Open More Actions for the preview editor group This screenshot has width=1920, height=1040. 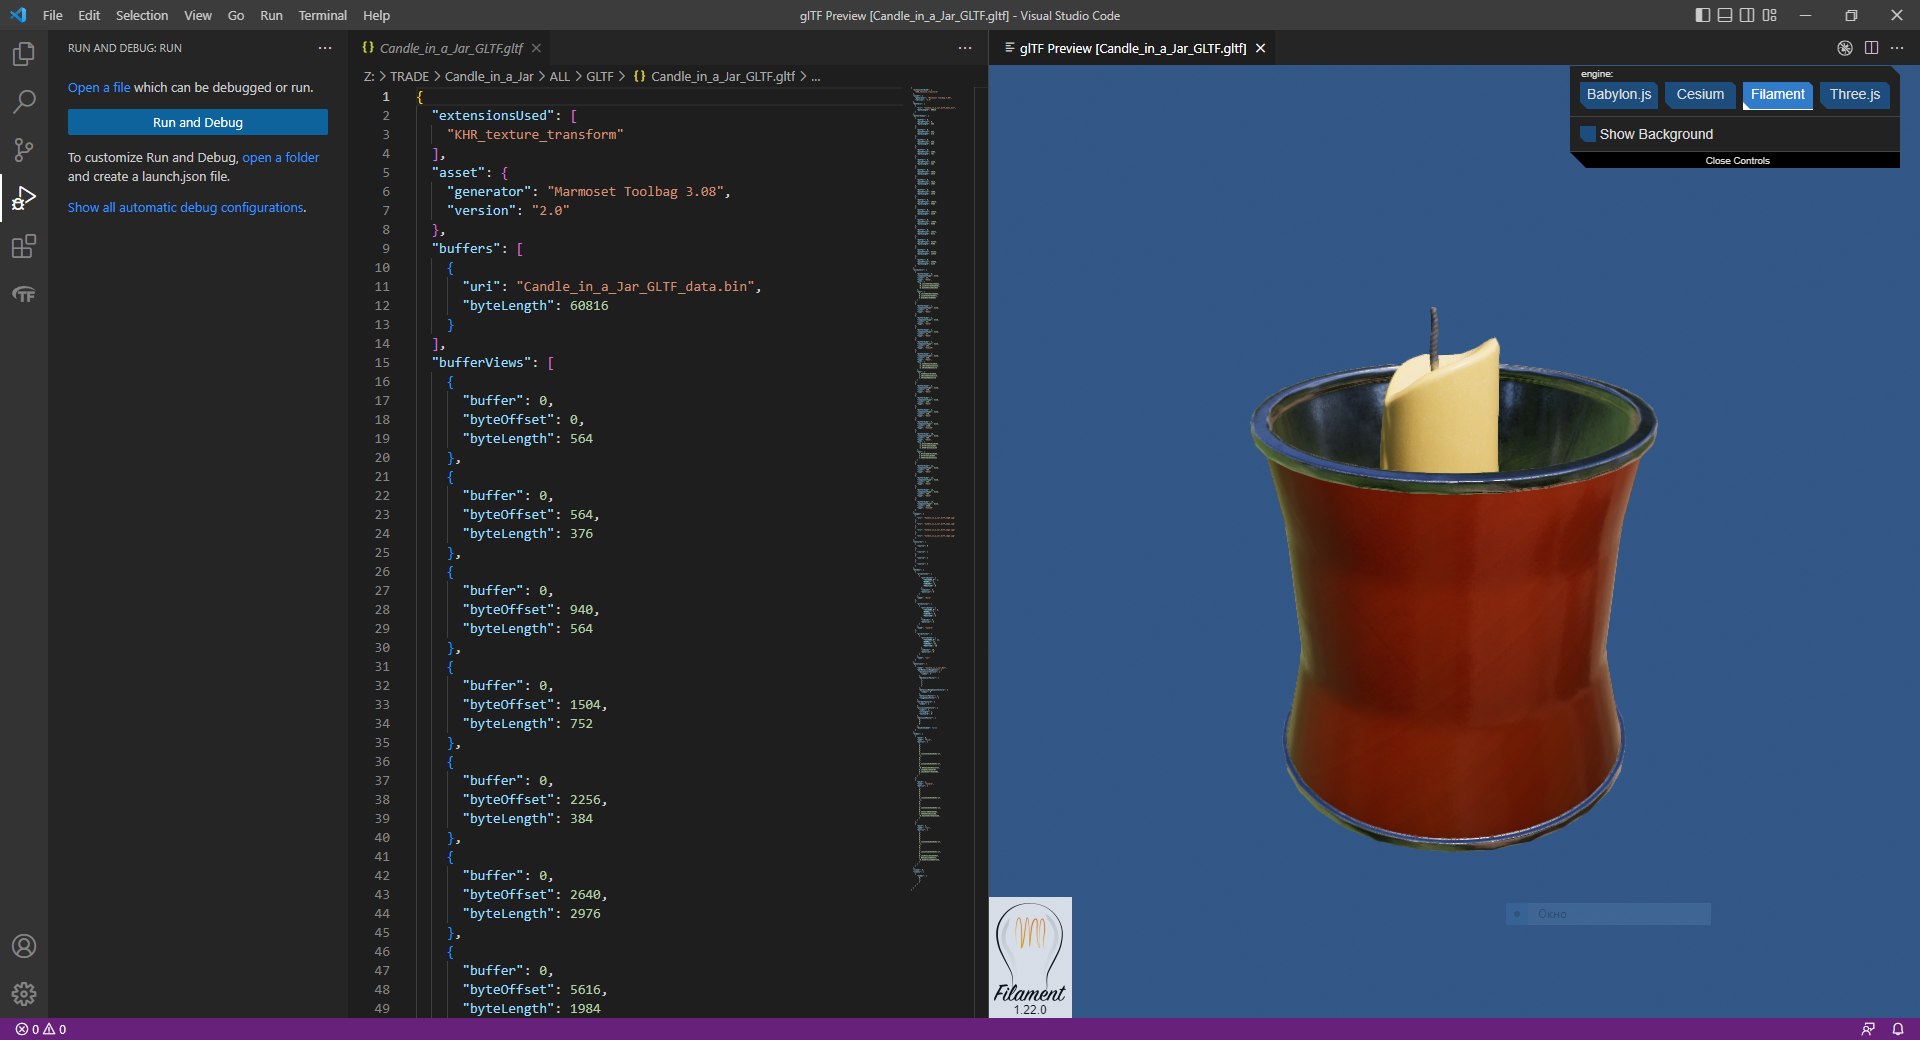point(1897,48)
